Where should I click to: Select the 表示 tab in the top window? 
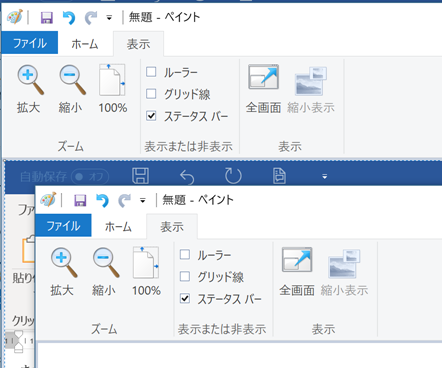click(x=138, y=44)
